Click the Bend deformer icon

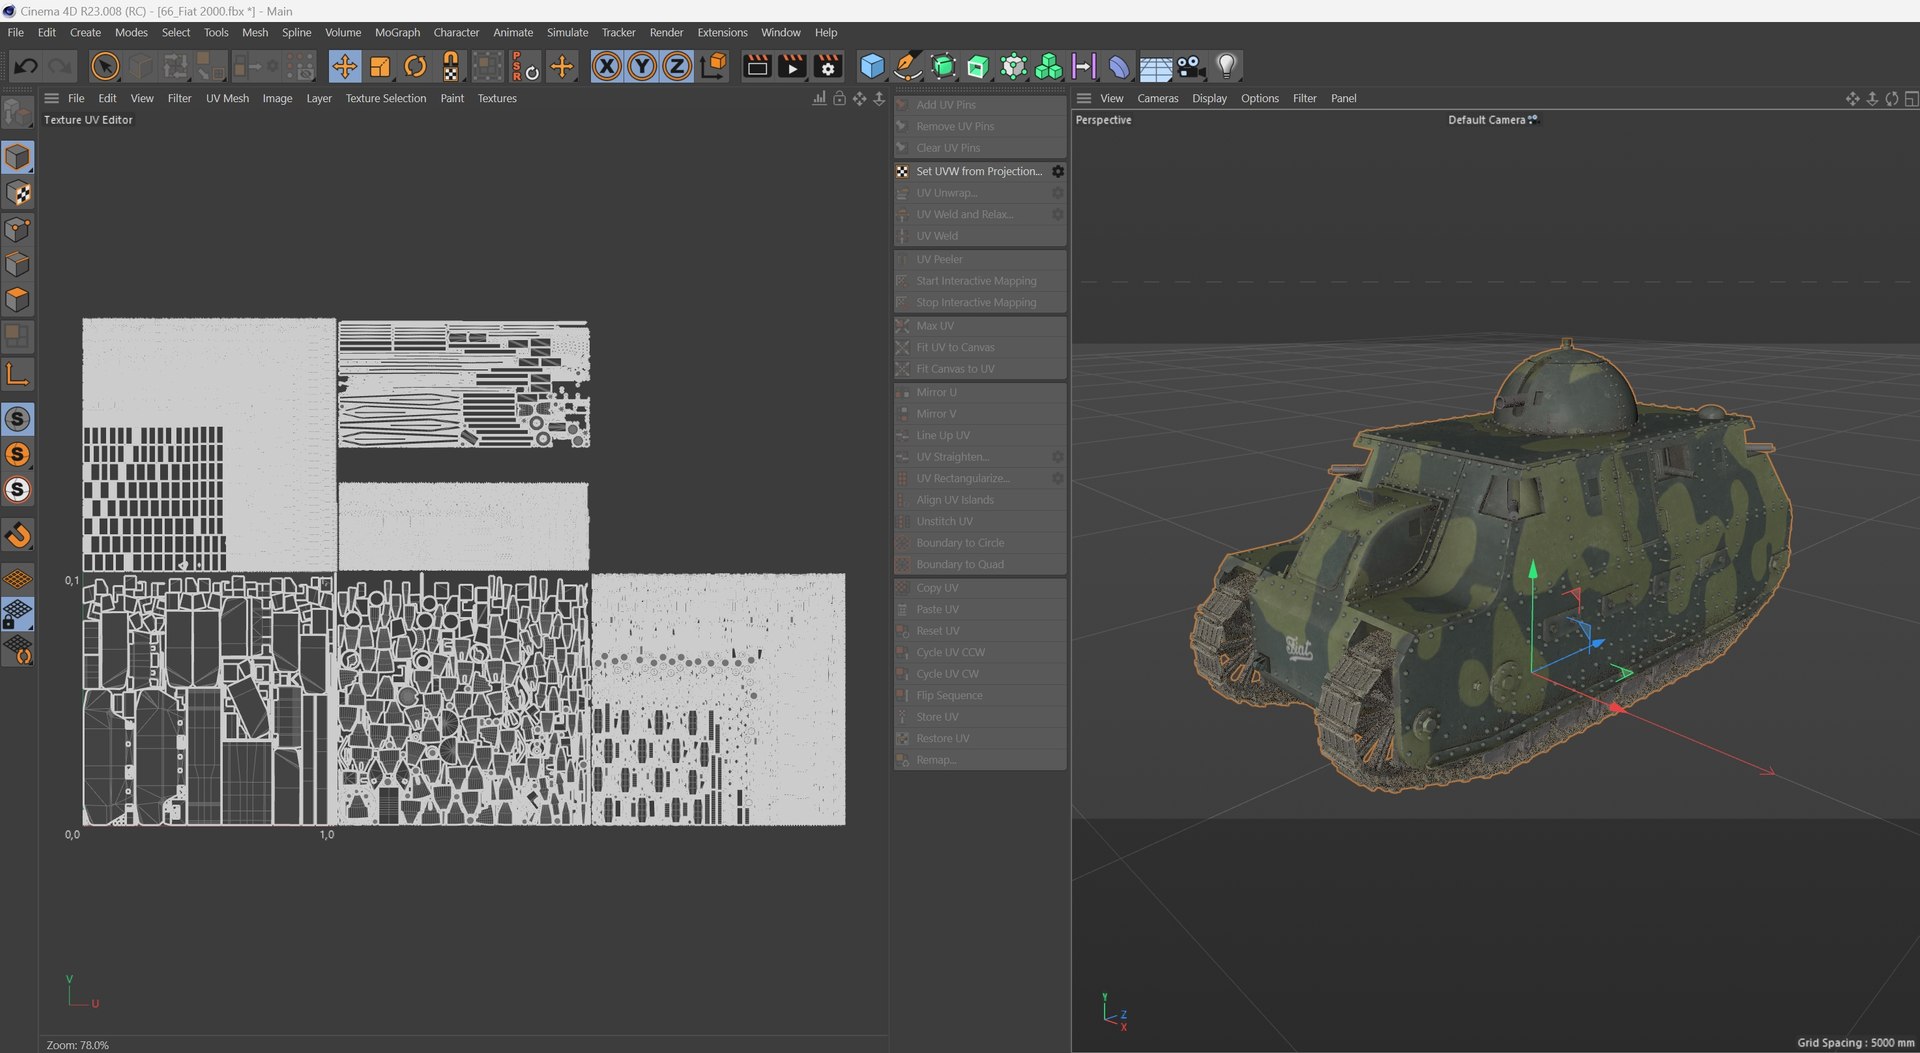(1119, 67)
